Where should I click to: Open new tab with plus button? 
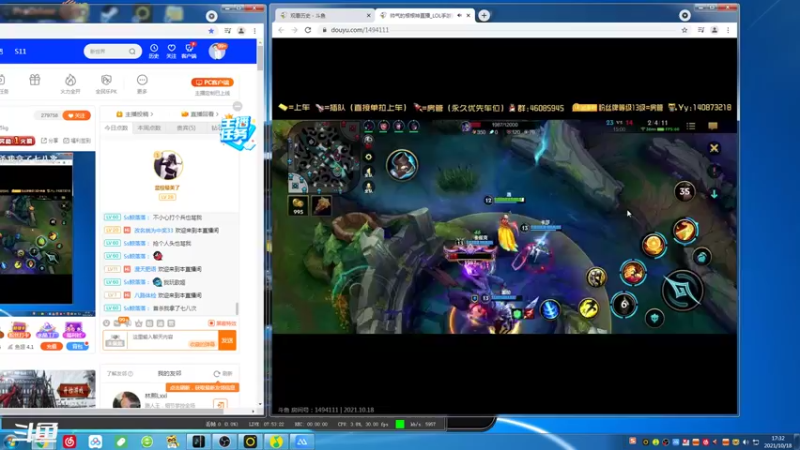click(x=484, y=16)
